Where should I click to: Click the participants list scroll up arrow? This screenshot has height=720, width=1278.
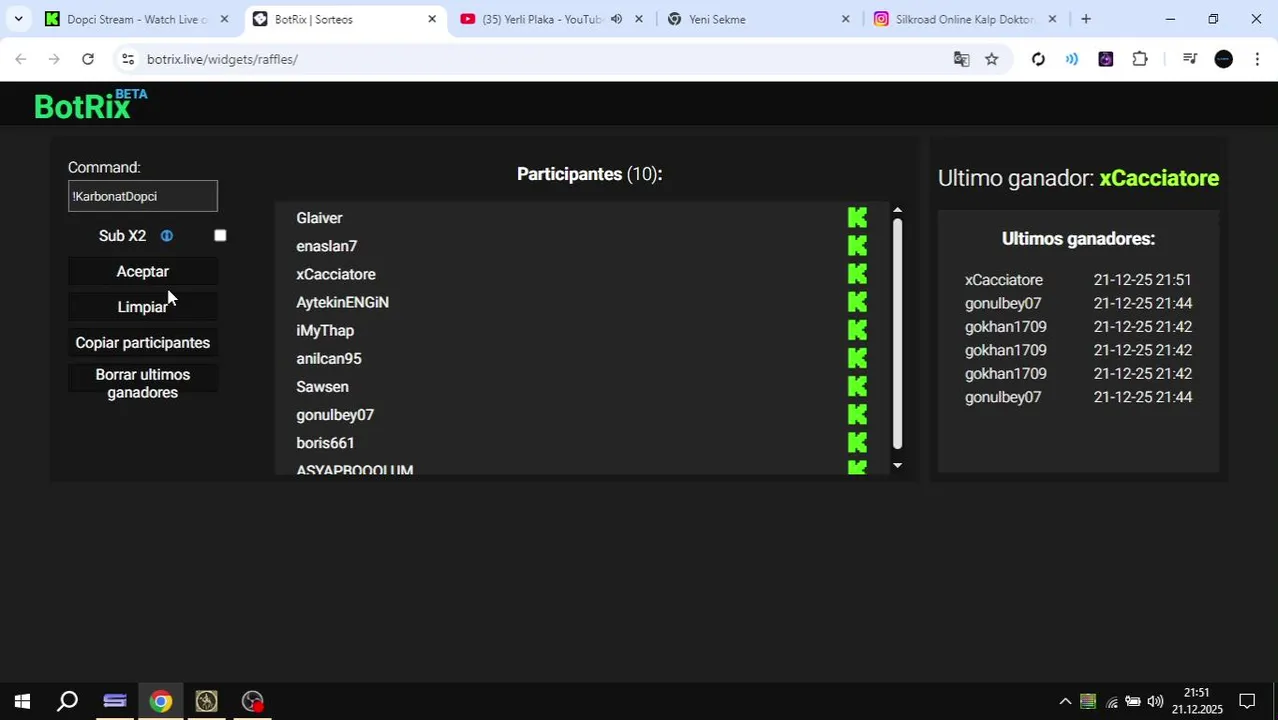tap(897, 210)
